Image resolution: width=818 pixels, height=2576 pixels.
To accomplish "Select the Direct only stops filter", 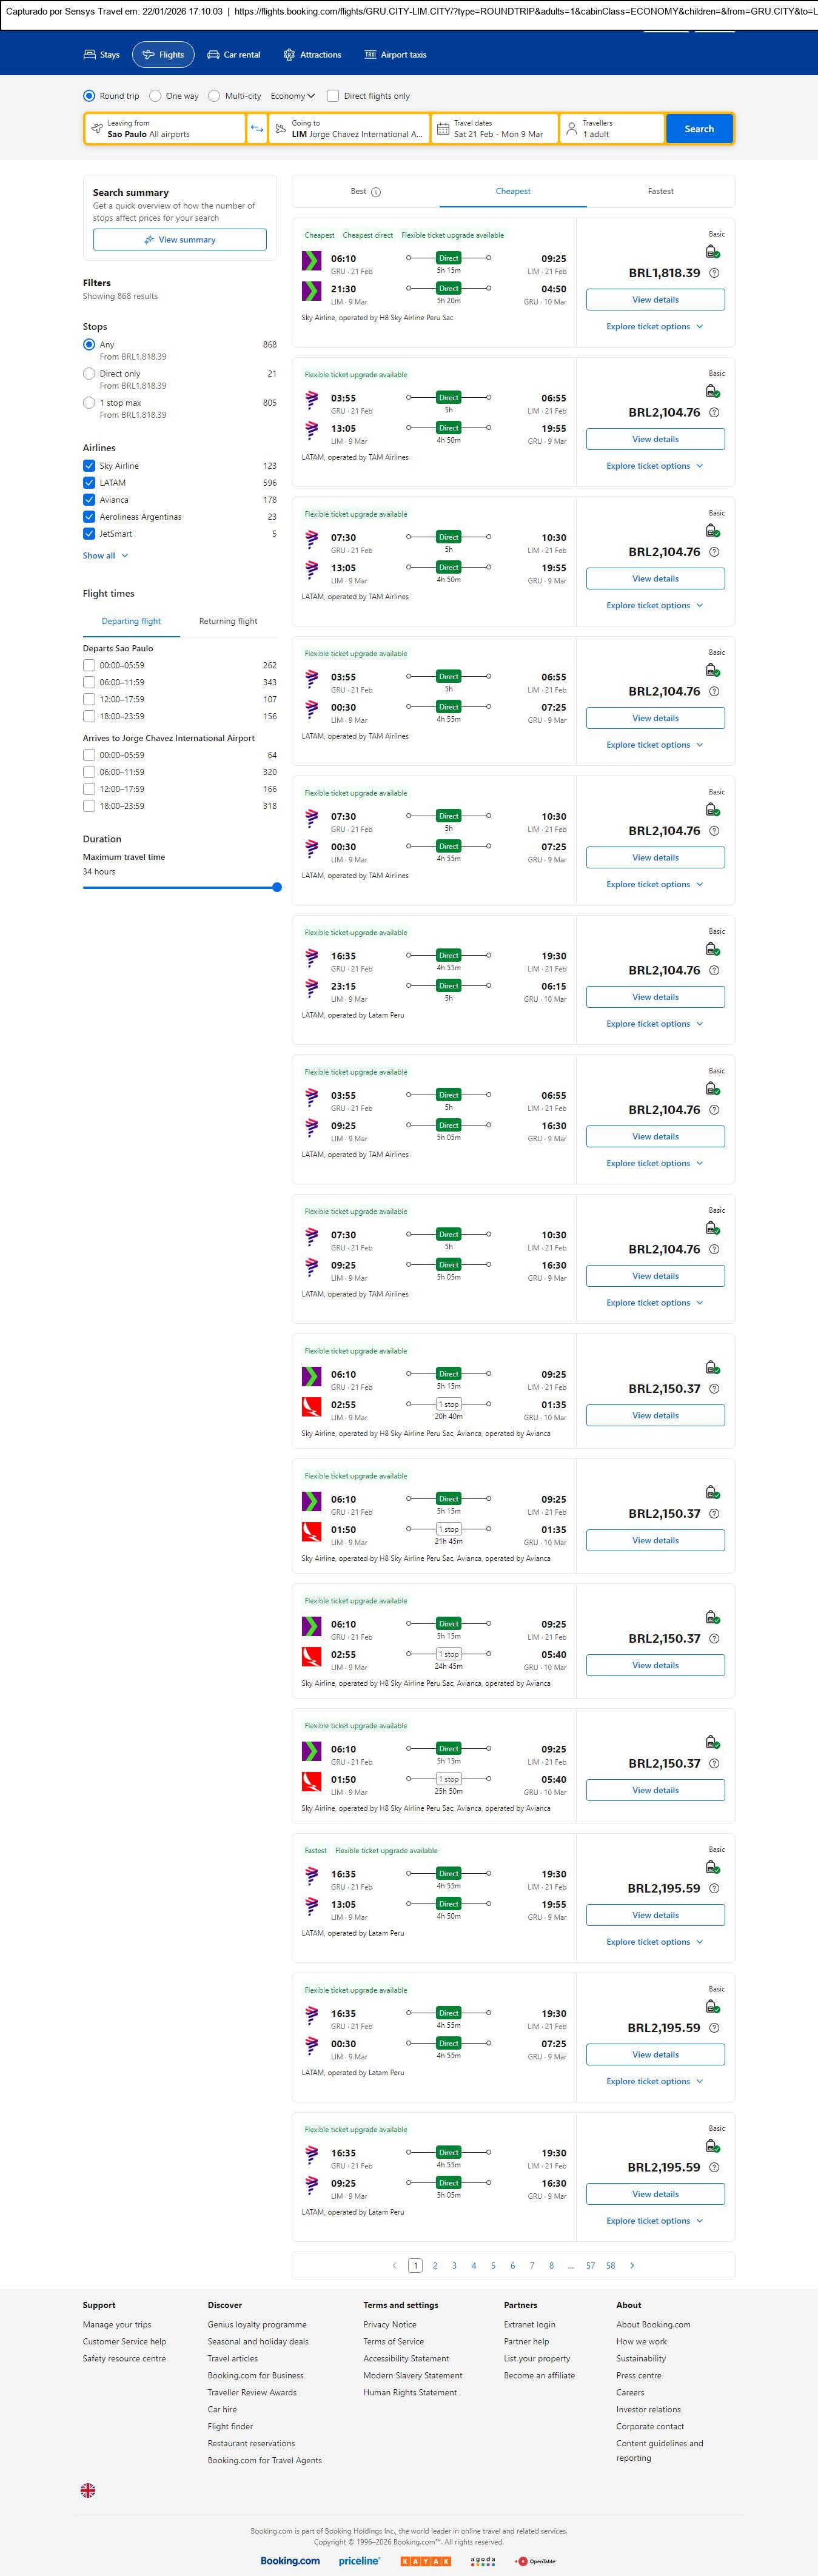I will coord(89,374).
